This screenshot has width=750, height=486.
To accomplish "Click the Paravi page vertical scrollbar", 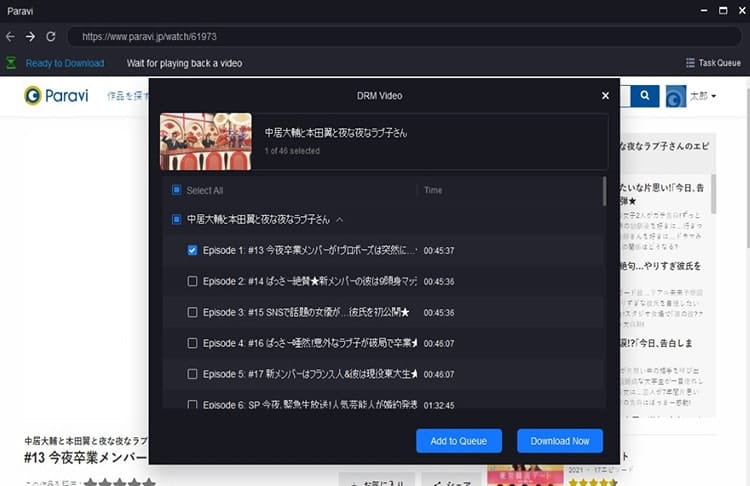I will [747, 167].
